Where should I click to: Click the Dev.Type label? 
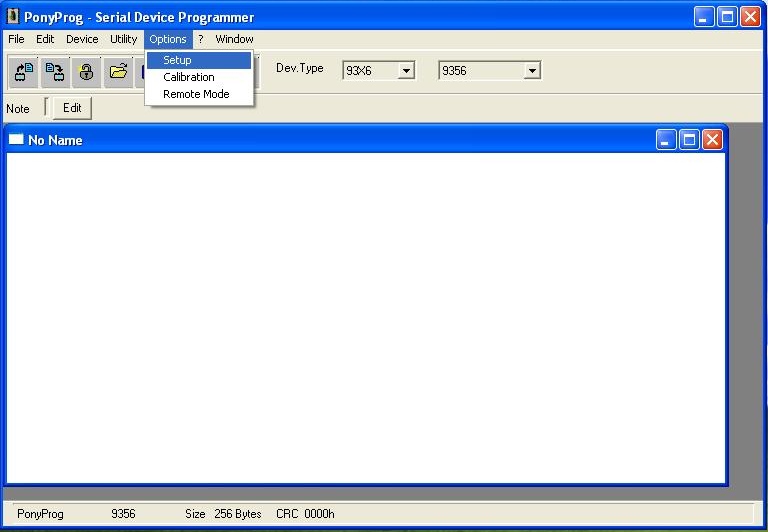pos(300,68)
